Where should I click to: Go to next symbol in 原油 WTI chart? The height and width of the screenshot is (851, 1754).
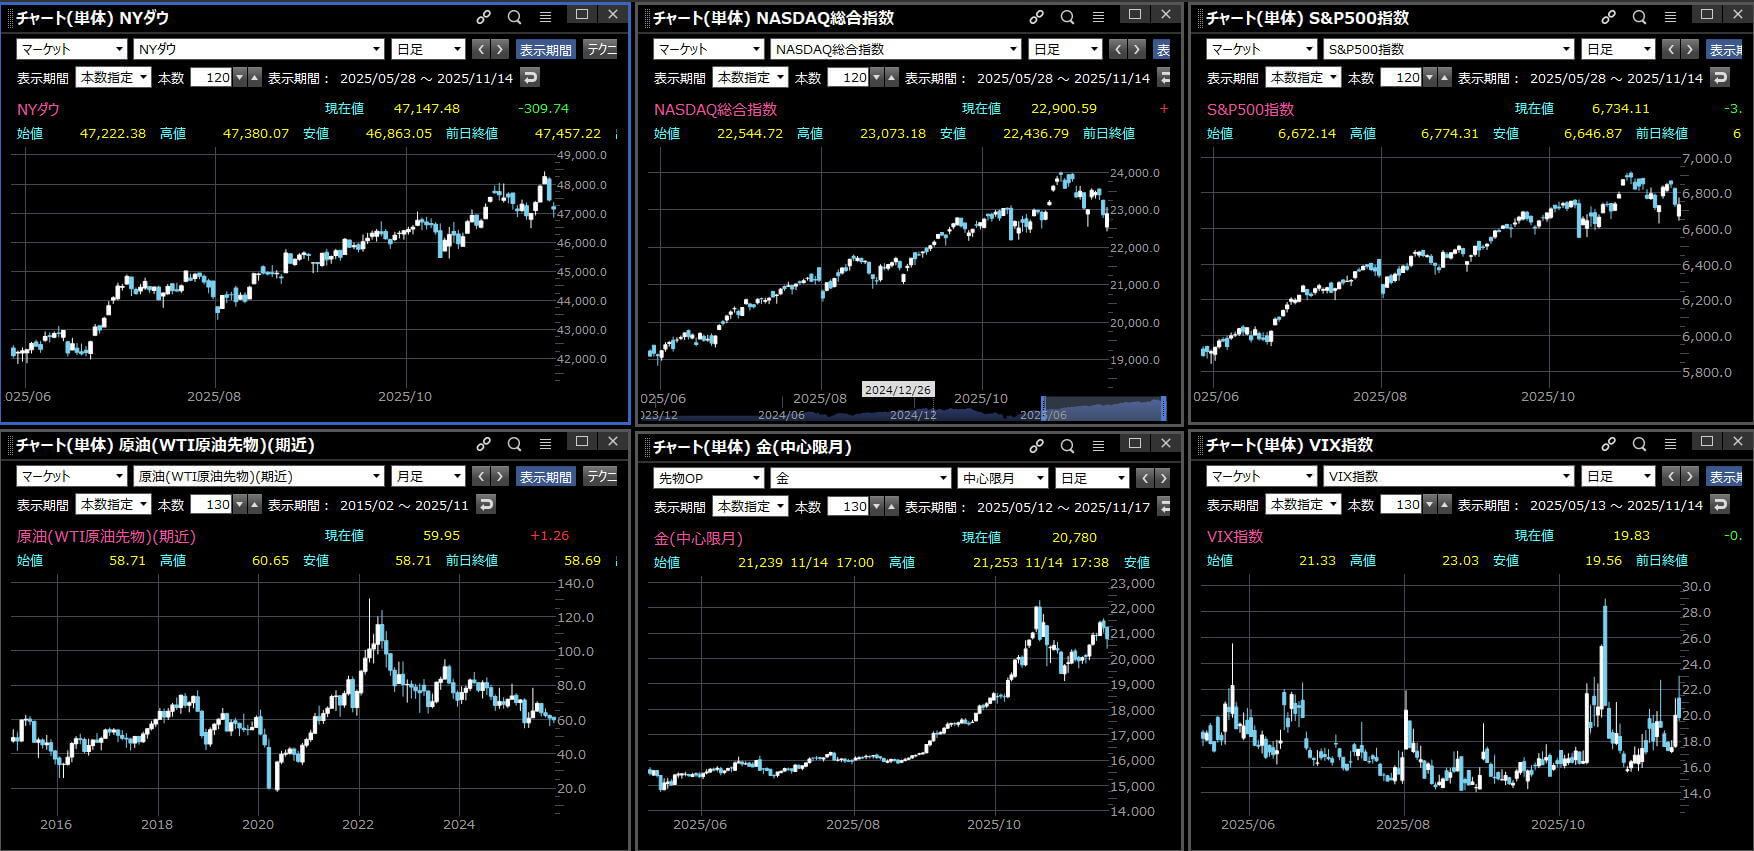500,477
